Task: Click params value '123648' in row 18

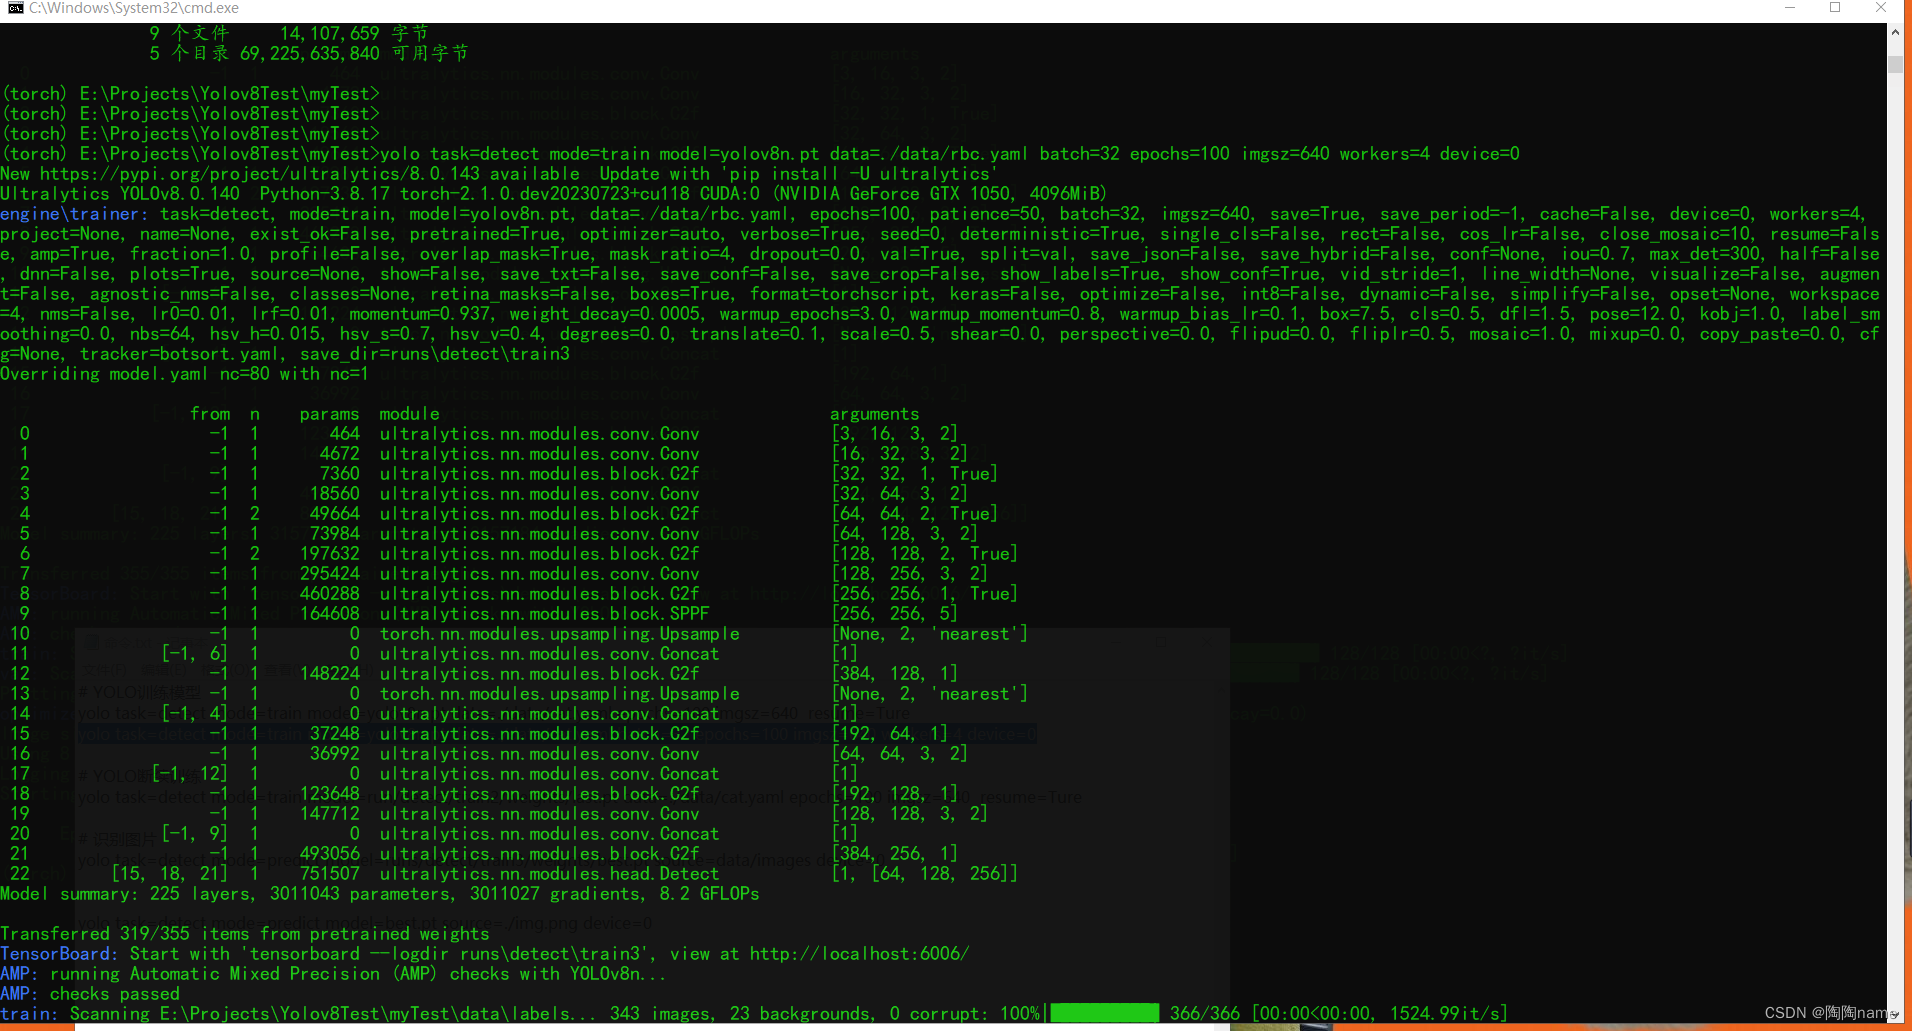Action: pos(329,794)
